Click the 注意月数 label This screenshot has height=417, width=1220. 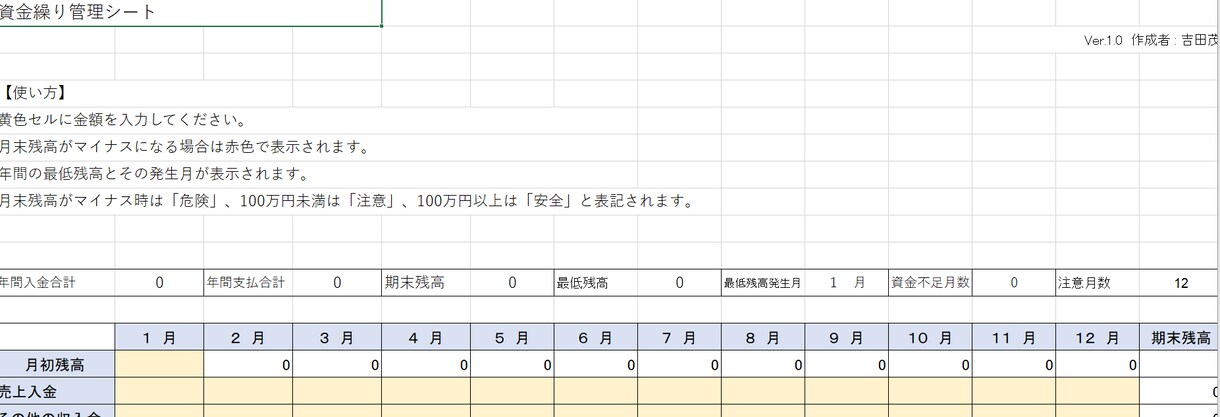[x=1084, y=283]
